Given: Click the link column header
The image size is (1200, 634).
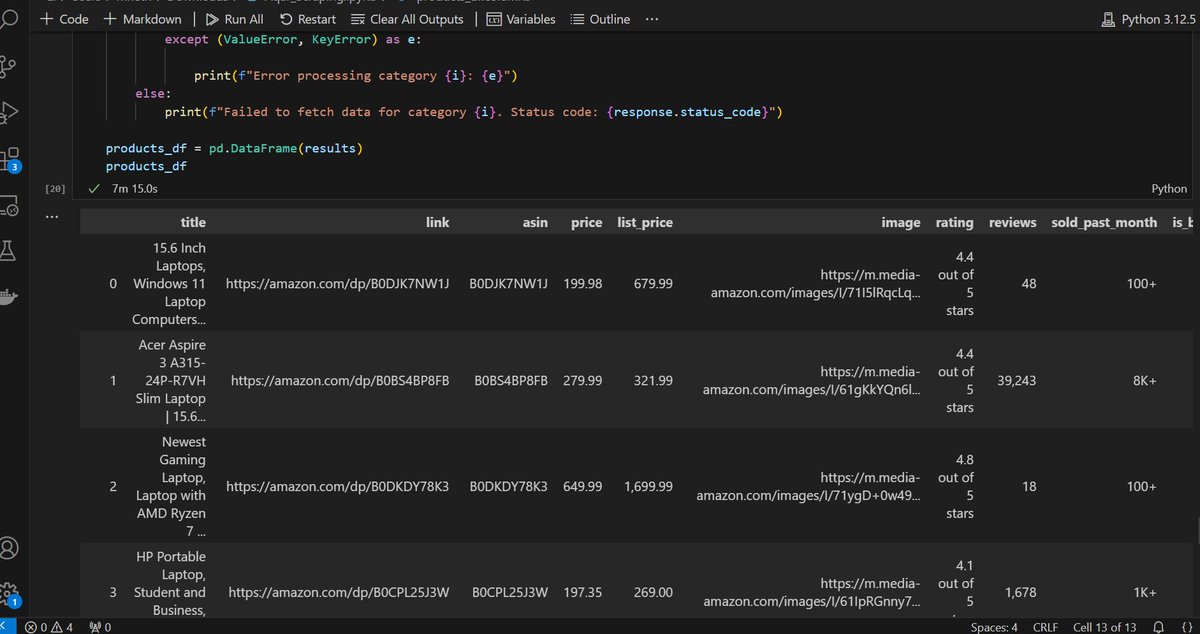Looking at the screenshot, I should pos(437,222).
